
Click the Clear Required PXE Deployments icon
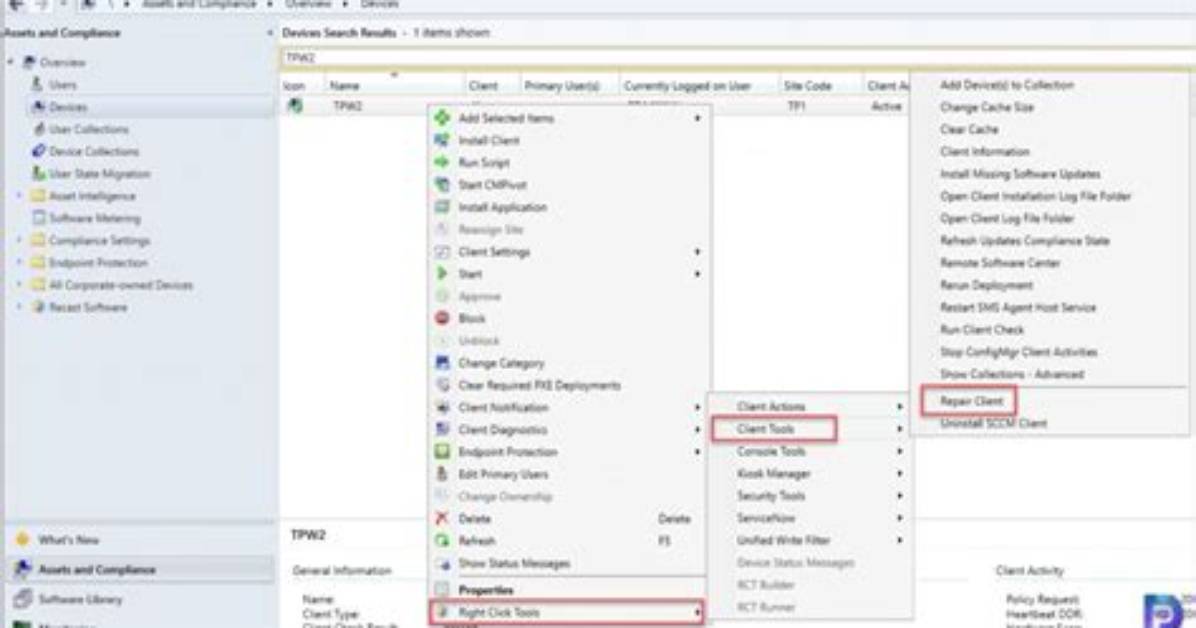pos(442,385)
